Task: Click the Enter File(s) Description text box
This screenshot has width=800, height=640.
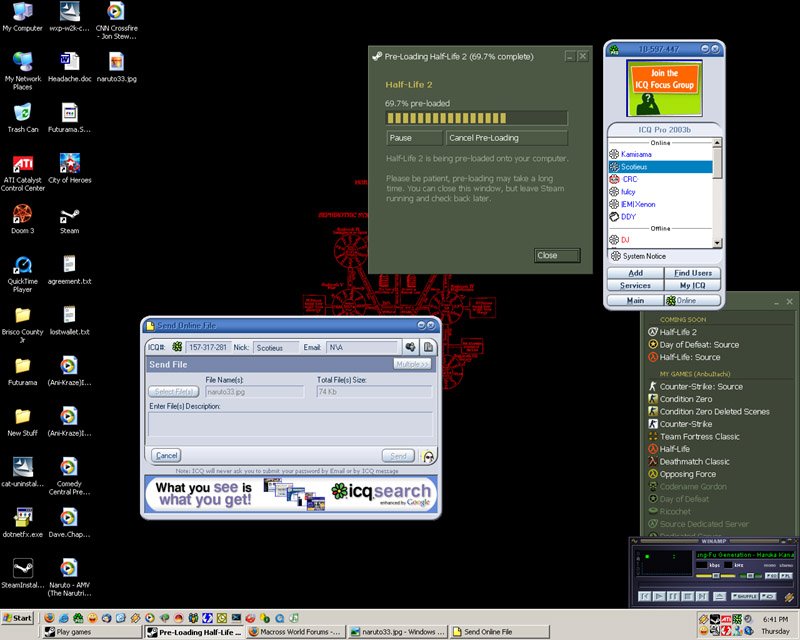Action: pos(290,425)
